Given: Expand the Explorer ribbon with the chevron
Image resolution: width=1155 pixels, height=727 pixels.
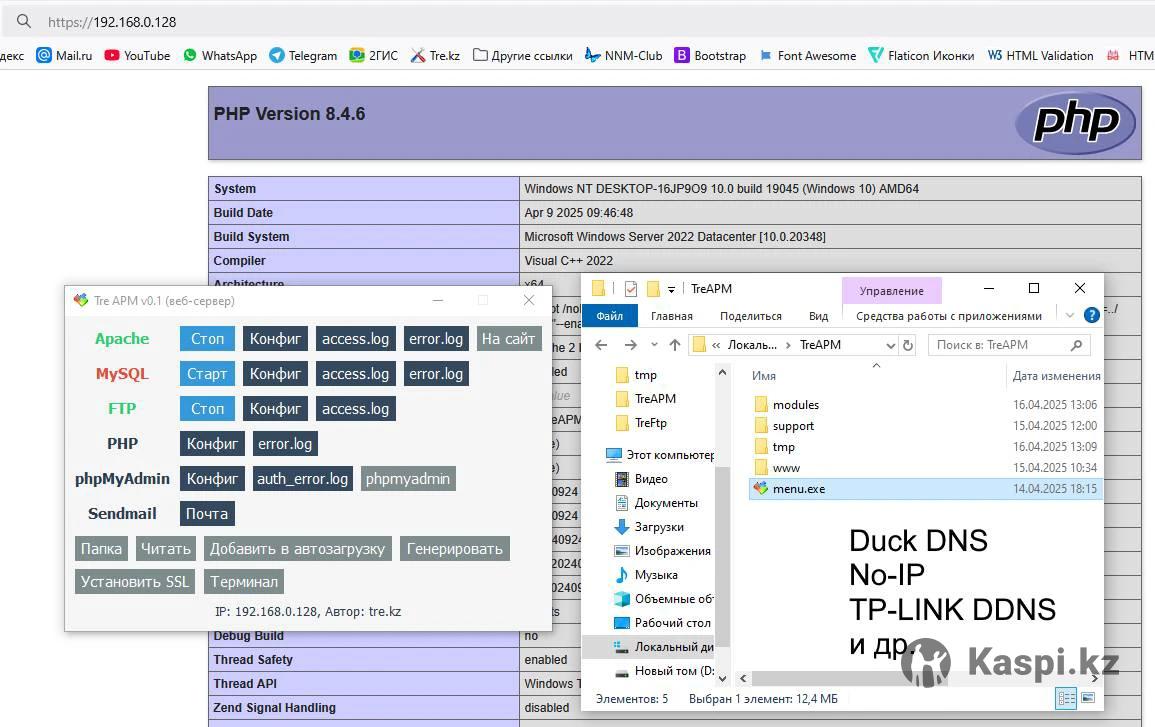Looking at the screenshot, I should (1070, 315).
